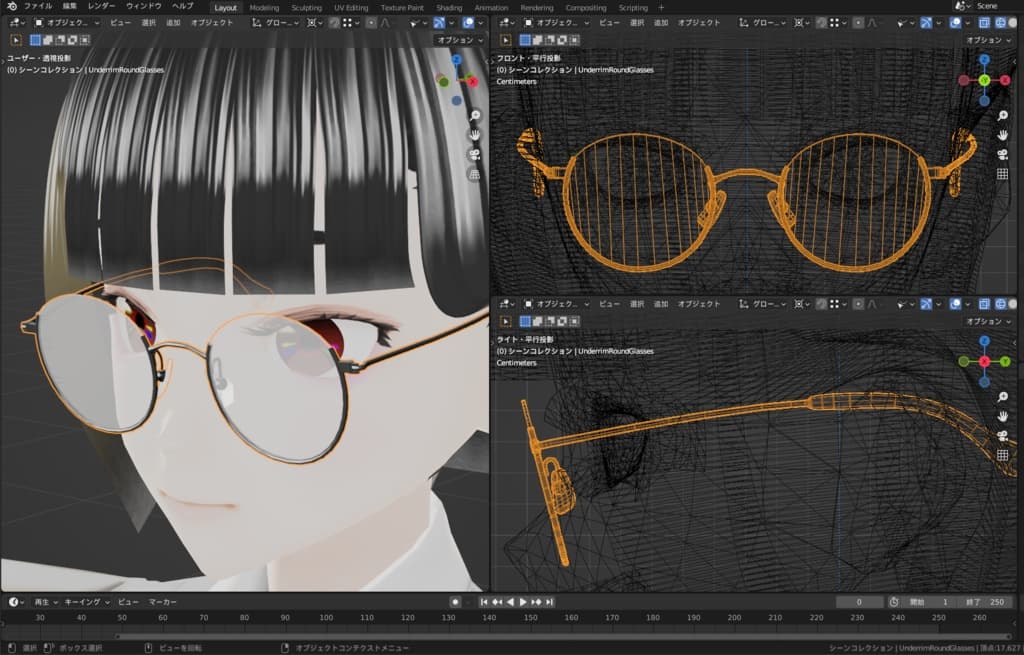Open object mode dropdown in perspective viewport

pos(66,22)
